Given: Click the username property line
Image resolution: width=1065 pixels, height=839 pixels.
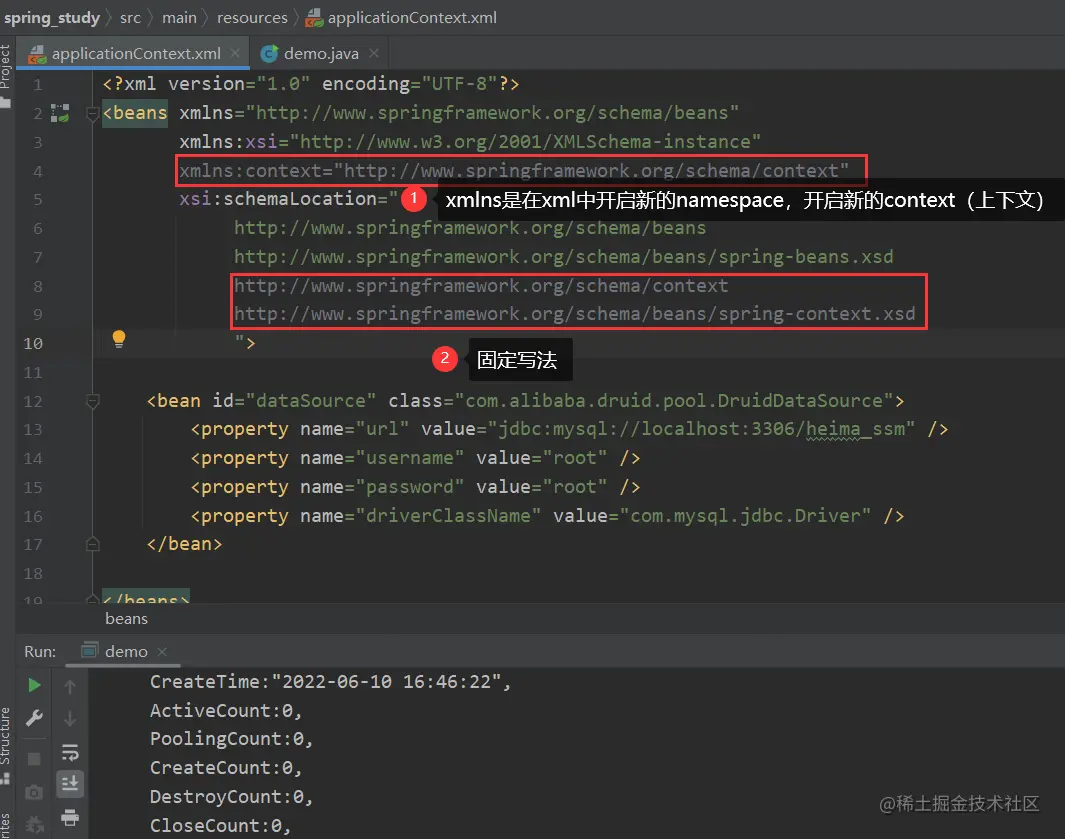Looking at the screenshot, I should pos(415,459).
